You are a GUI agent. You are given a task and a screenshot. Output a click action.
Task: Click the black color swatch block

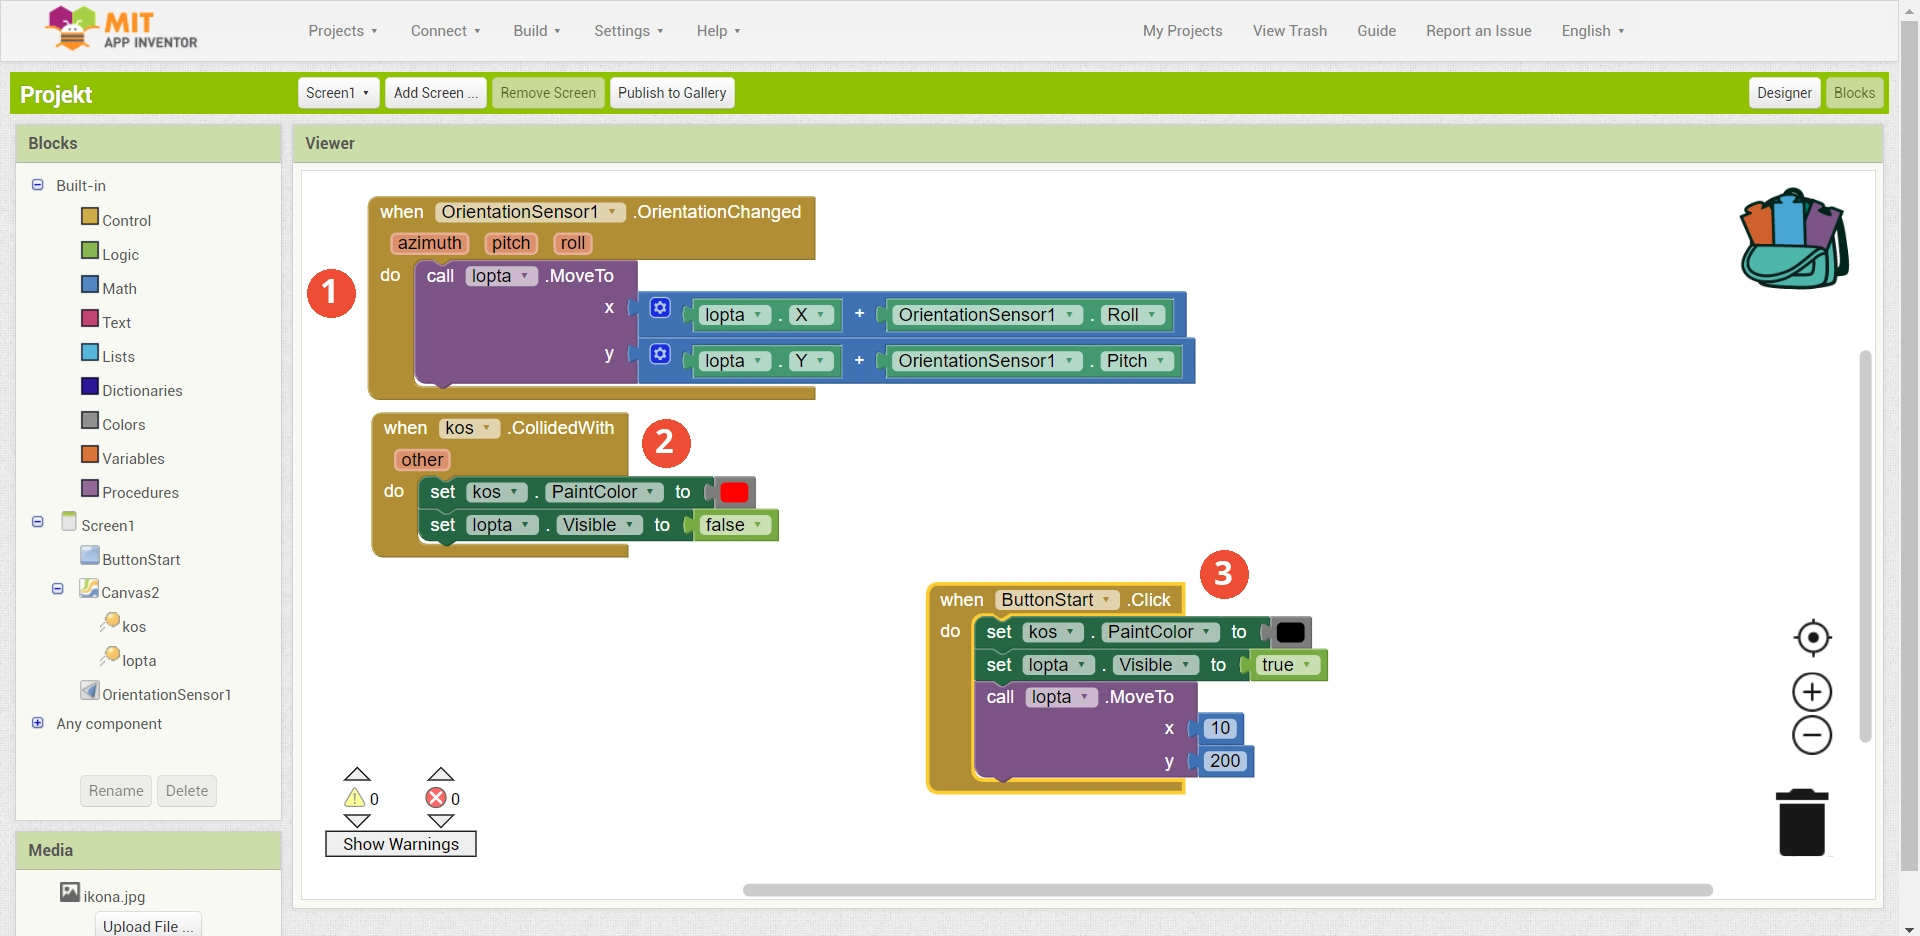click(x=1290, y=632)
